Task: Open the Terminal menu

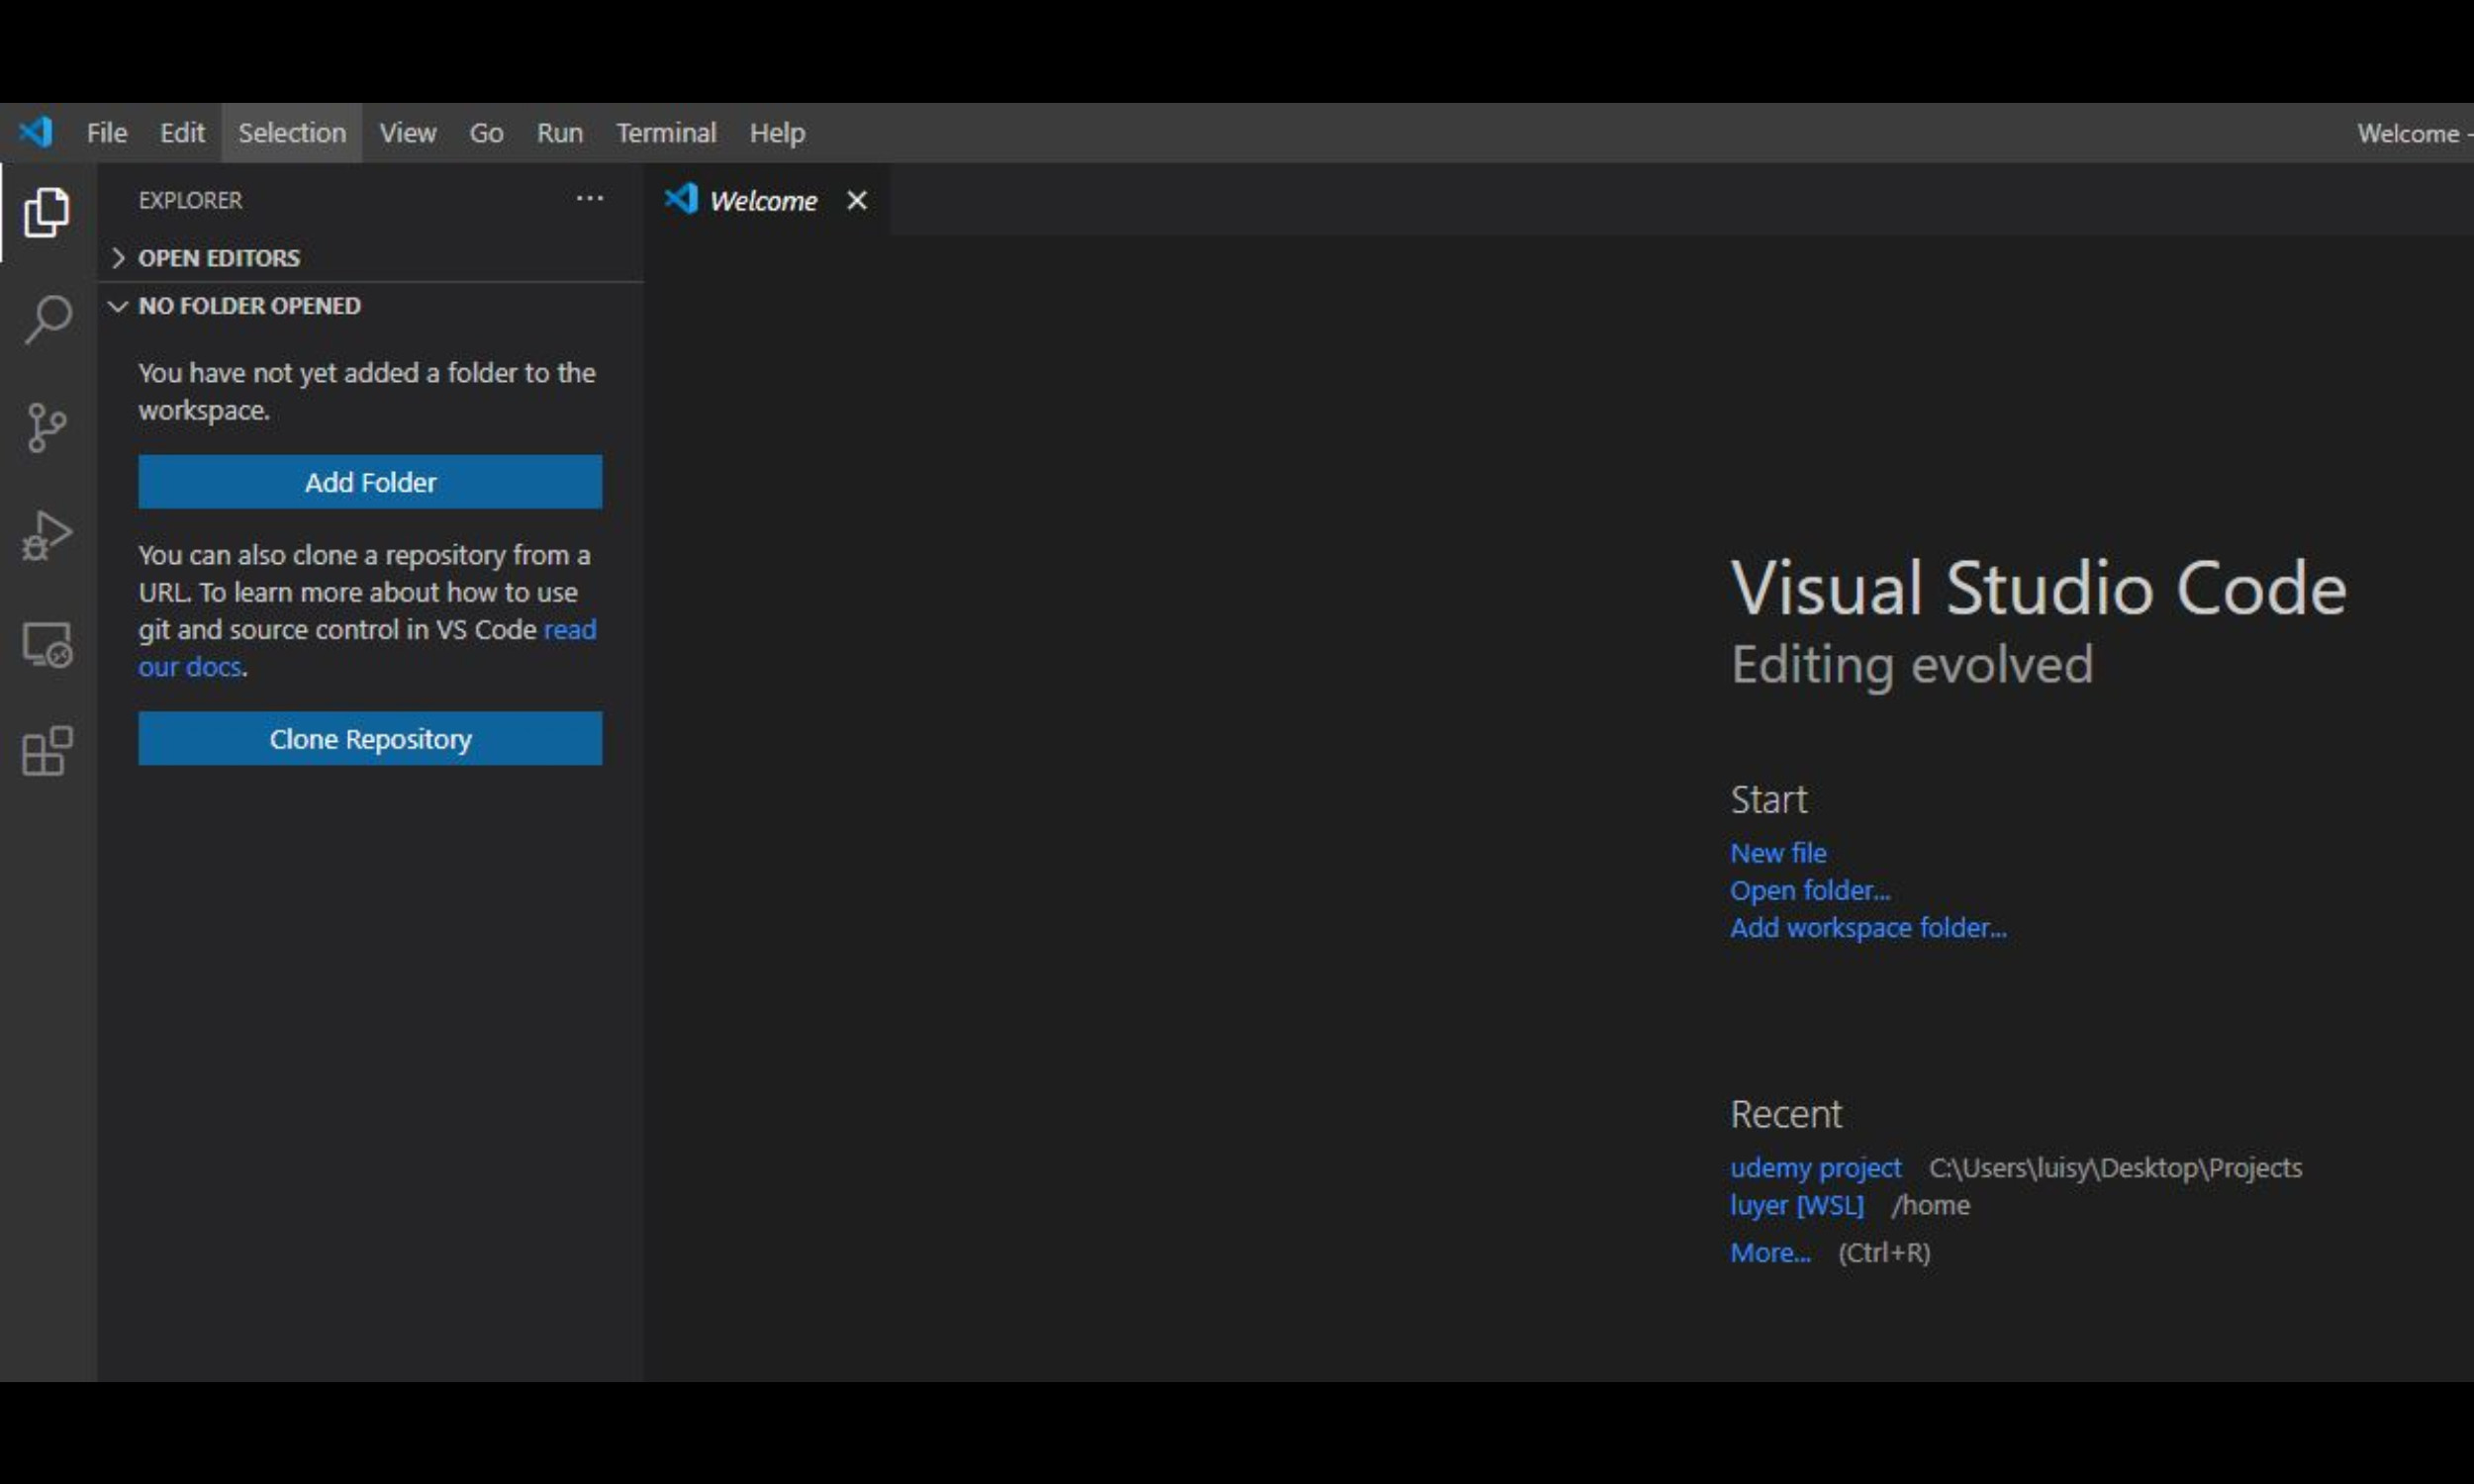Action: pos(666,133)
